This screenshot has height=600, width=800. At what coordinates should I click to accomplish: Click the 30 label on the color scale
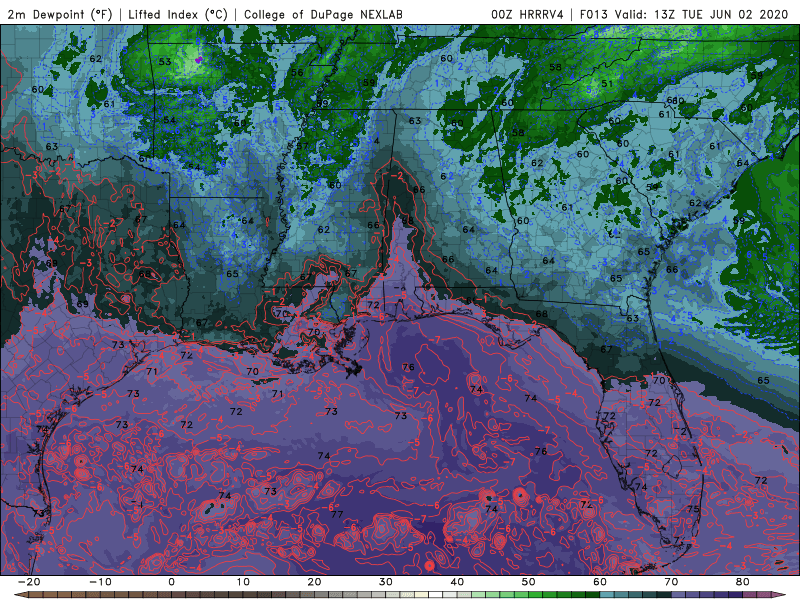(x=386, y=582)
